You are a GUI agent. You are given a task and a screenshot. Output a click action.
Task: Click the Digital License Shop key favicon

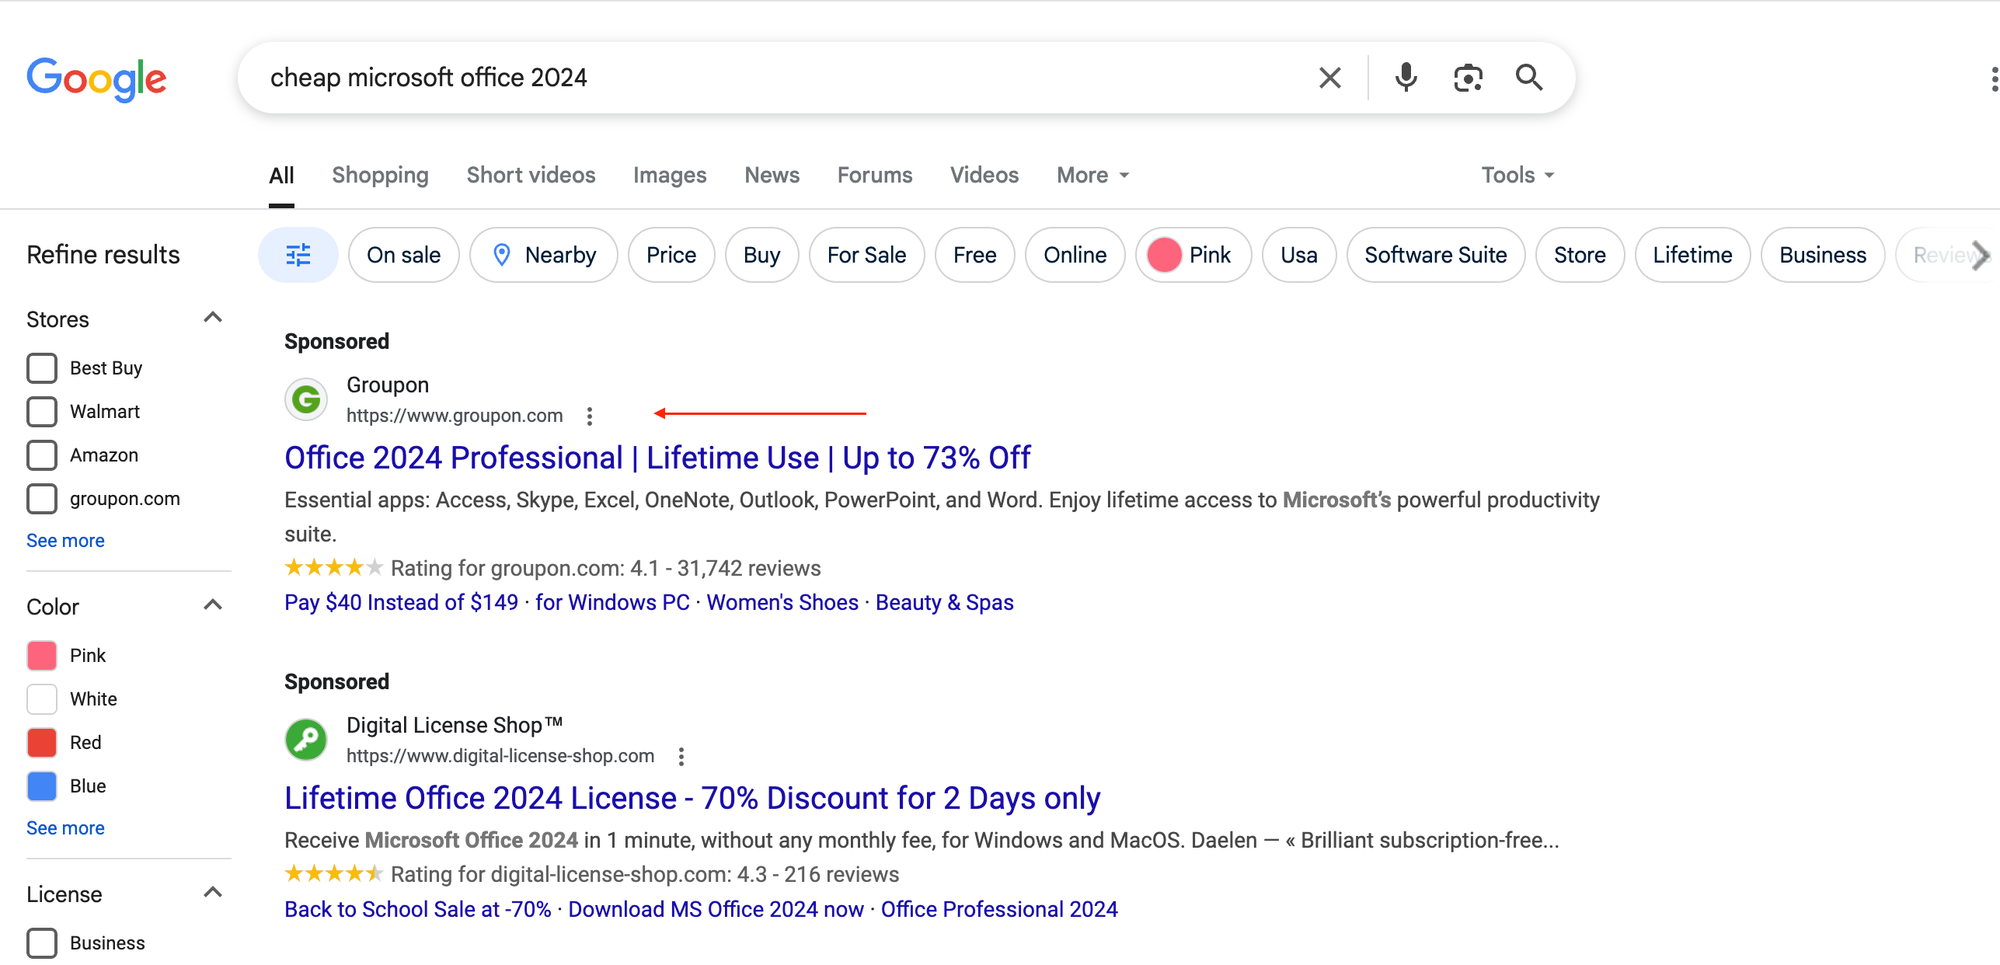coord(307,740)
